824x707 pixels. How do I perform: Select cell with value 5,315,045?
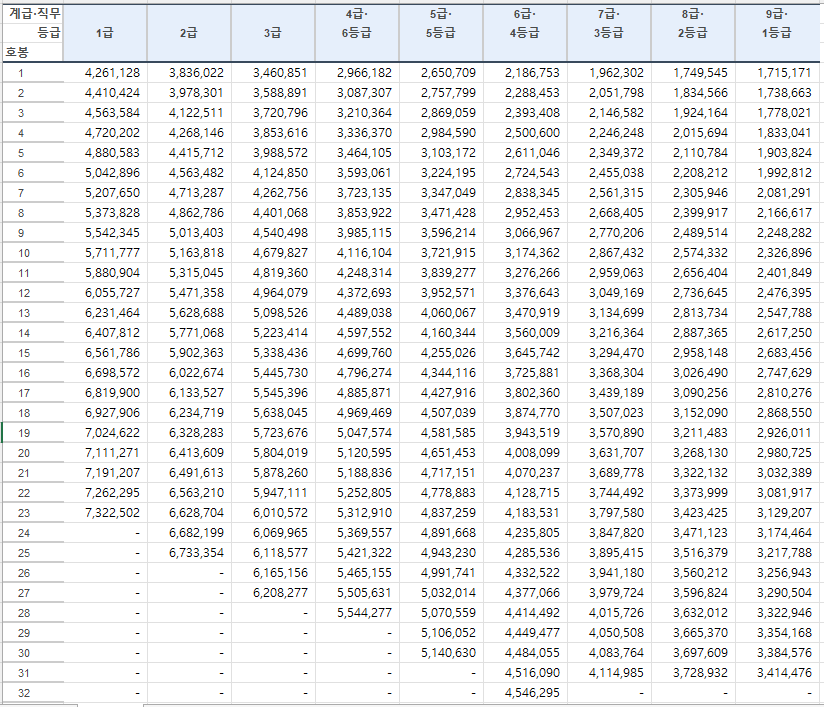pos(189,272)
